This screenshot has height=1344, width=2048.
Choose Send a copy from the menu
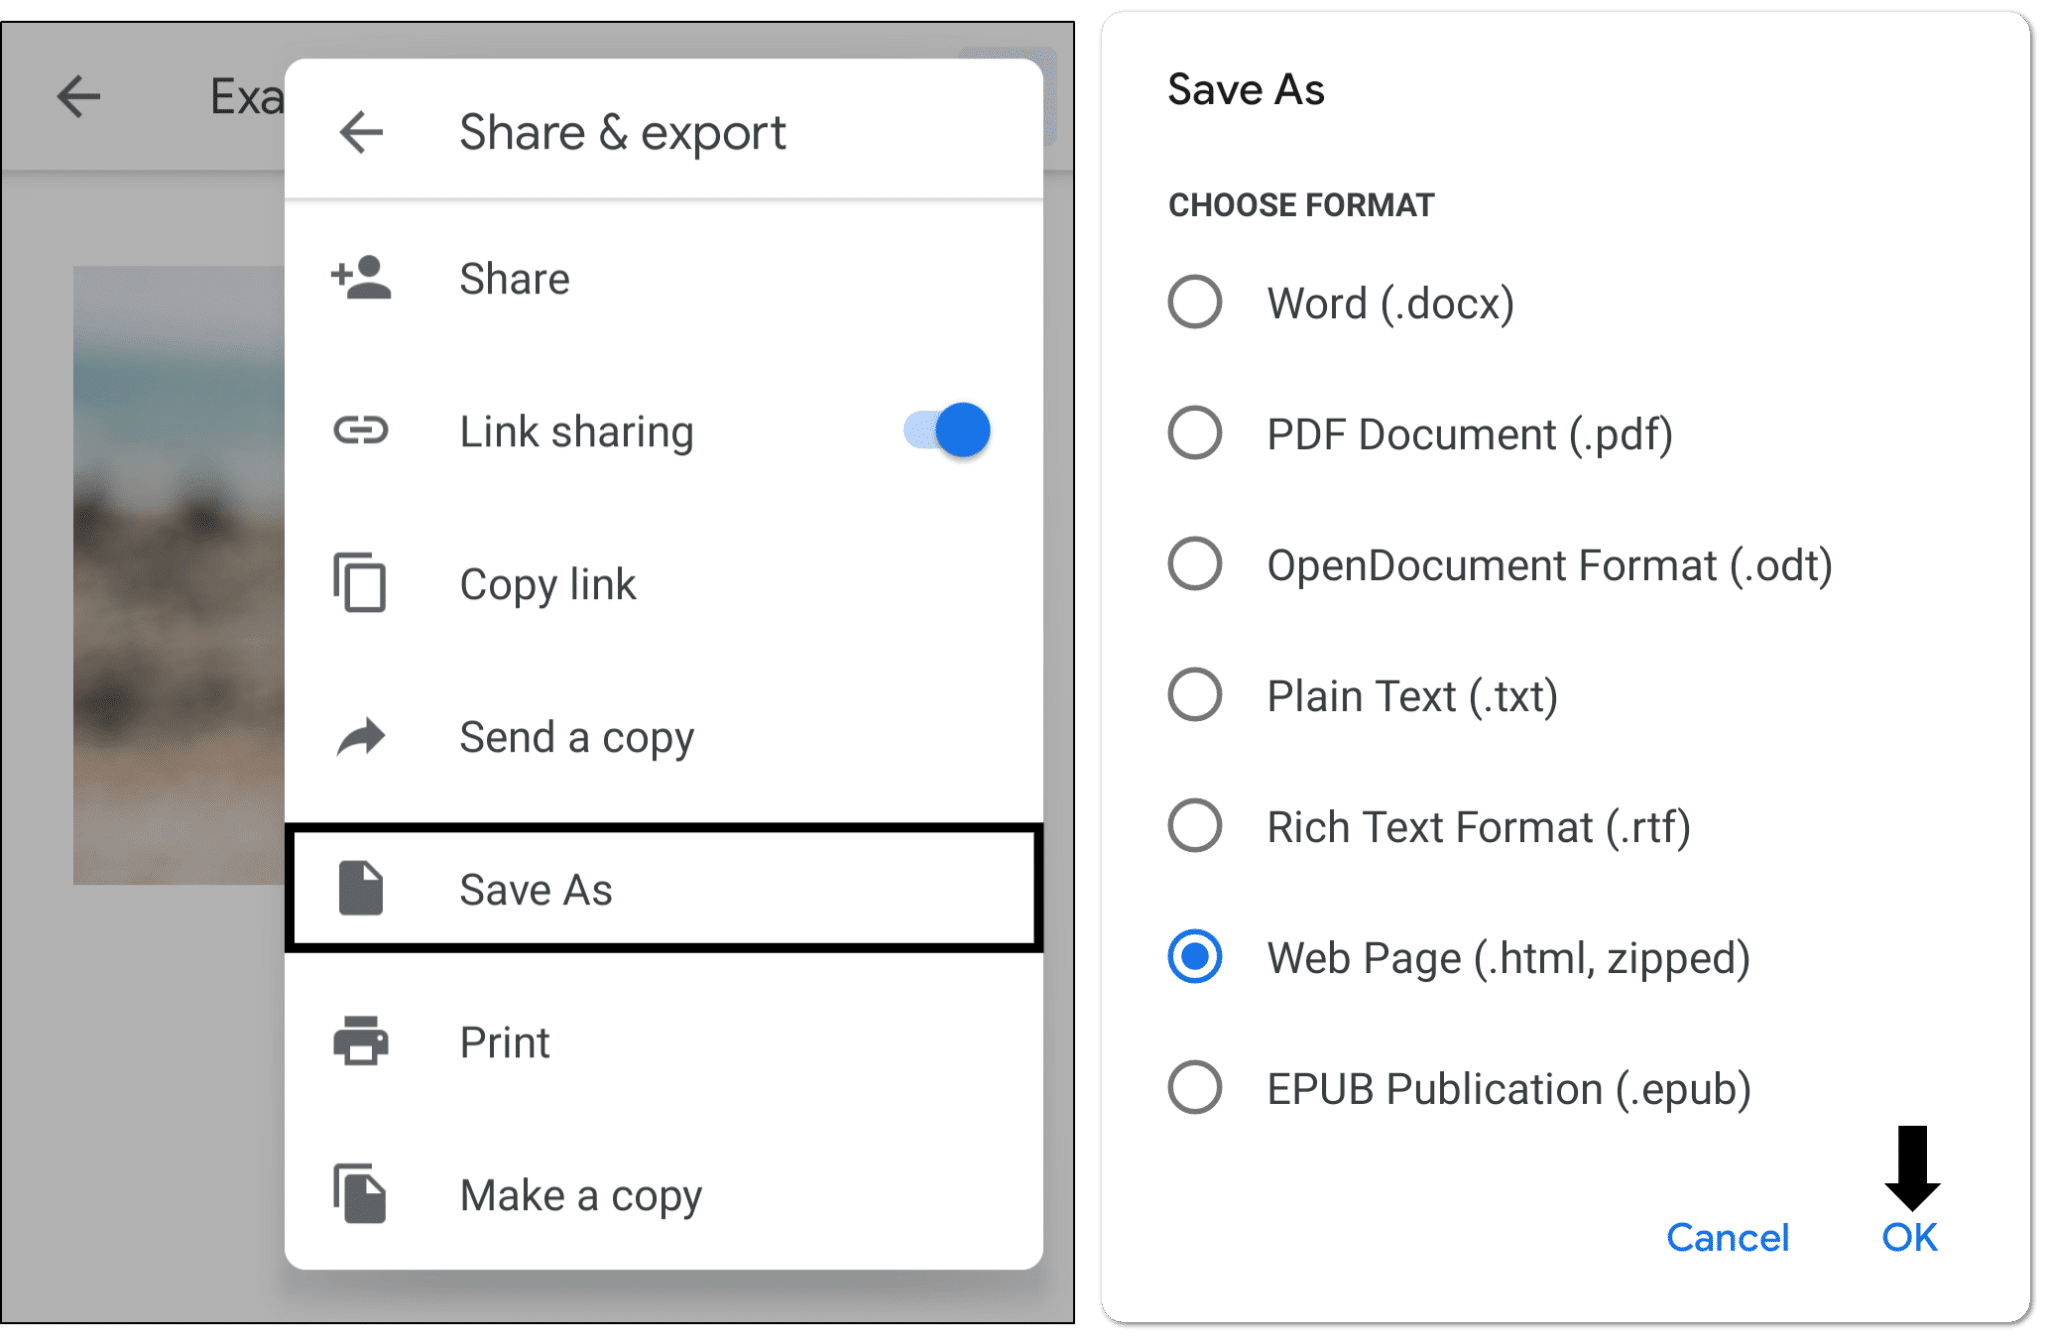tap(576, 737)
